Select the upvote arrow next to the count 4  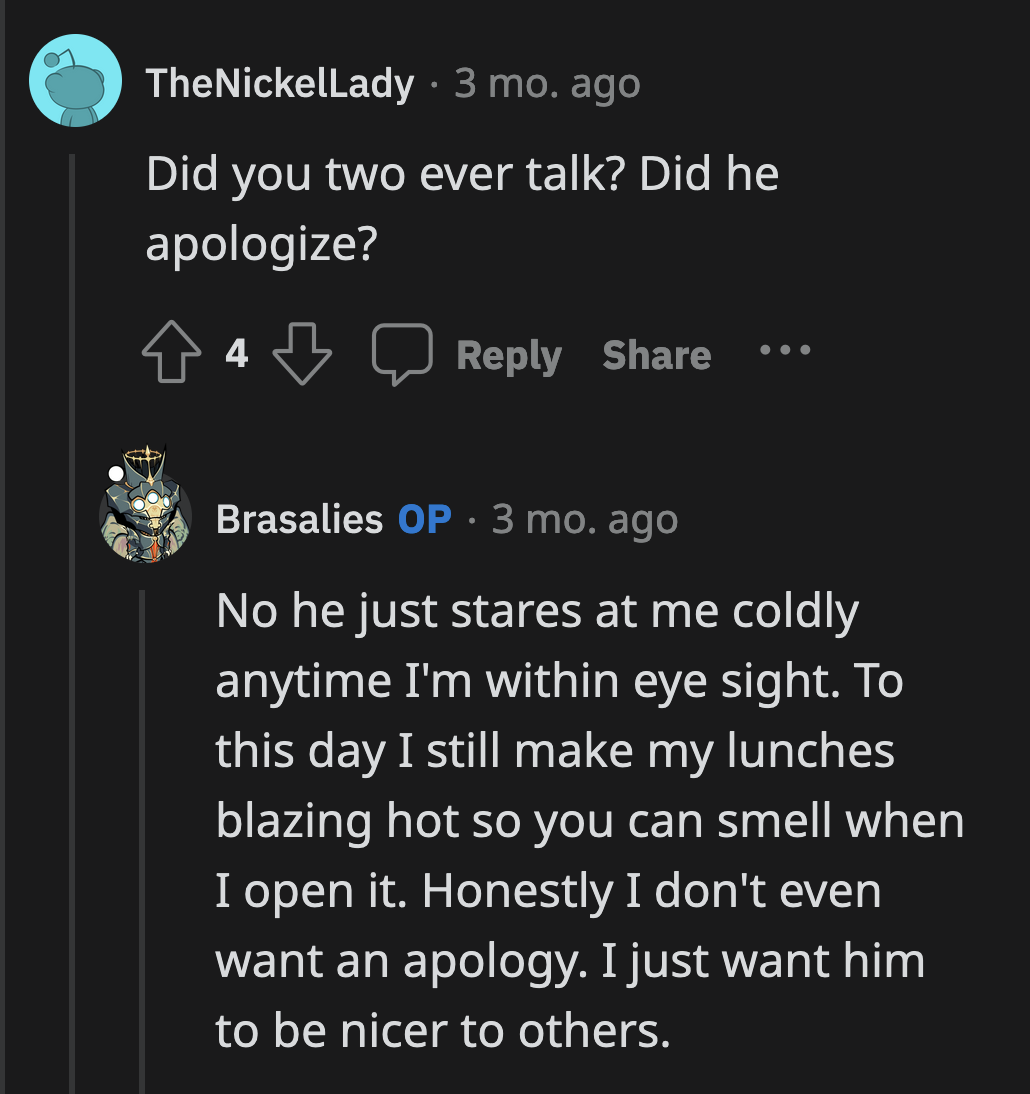[x=173, y=352]
